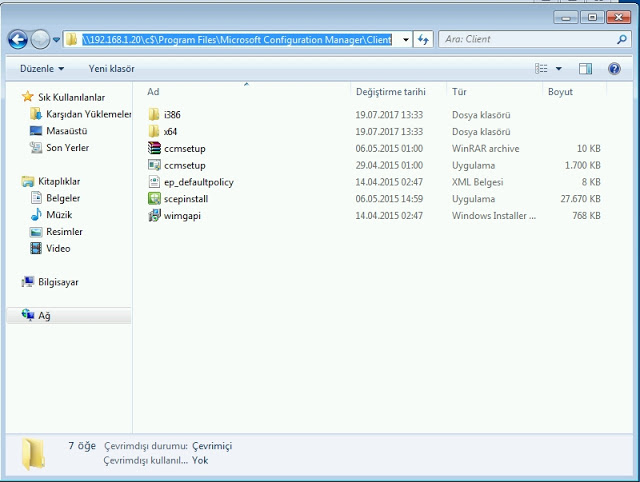
Task: Select the scepinstall application icon
Action: point(154,199)
